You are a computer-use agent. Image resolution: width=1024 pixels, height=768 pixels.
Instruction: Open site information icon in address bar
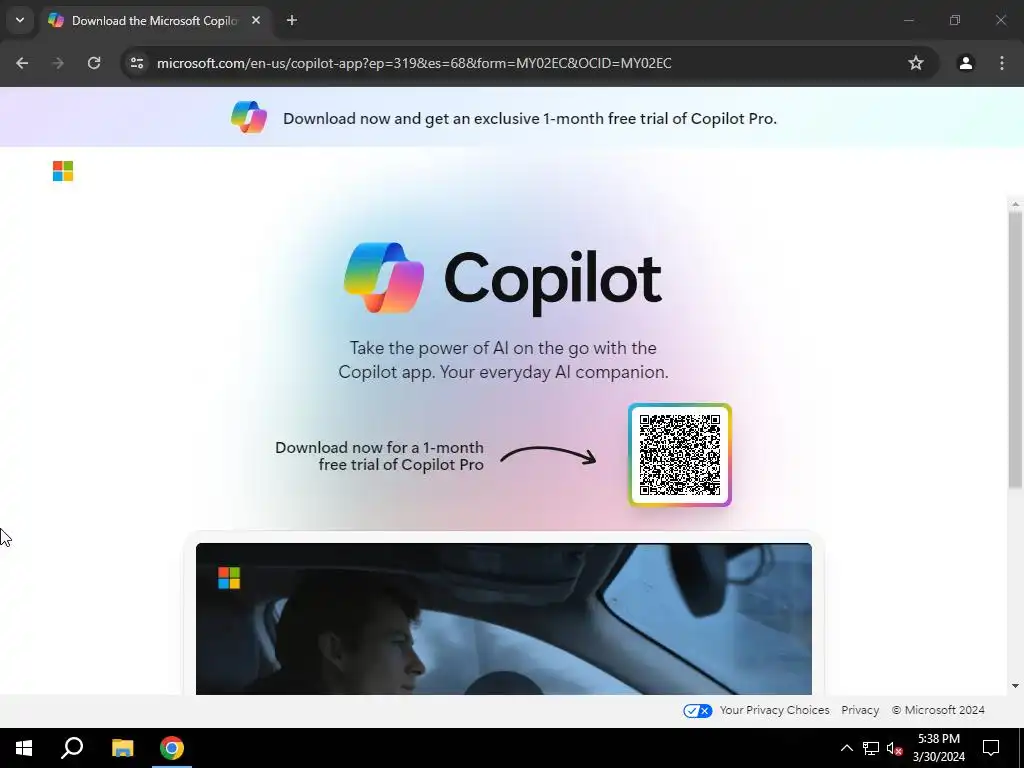137,63
